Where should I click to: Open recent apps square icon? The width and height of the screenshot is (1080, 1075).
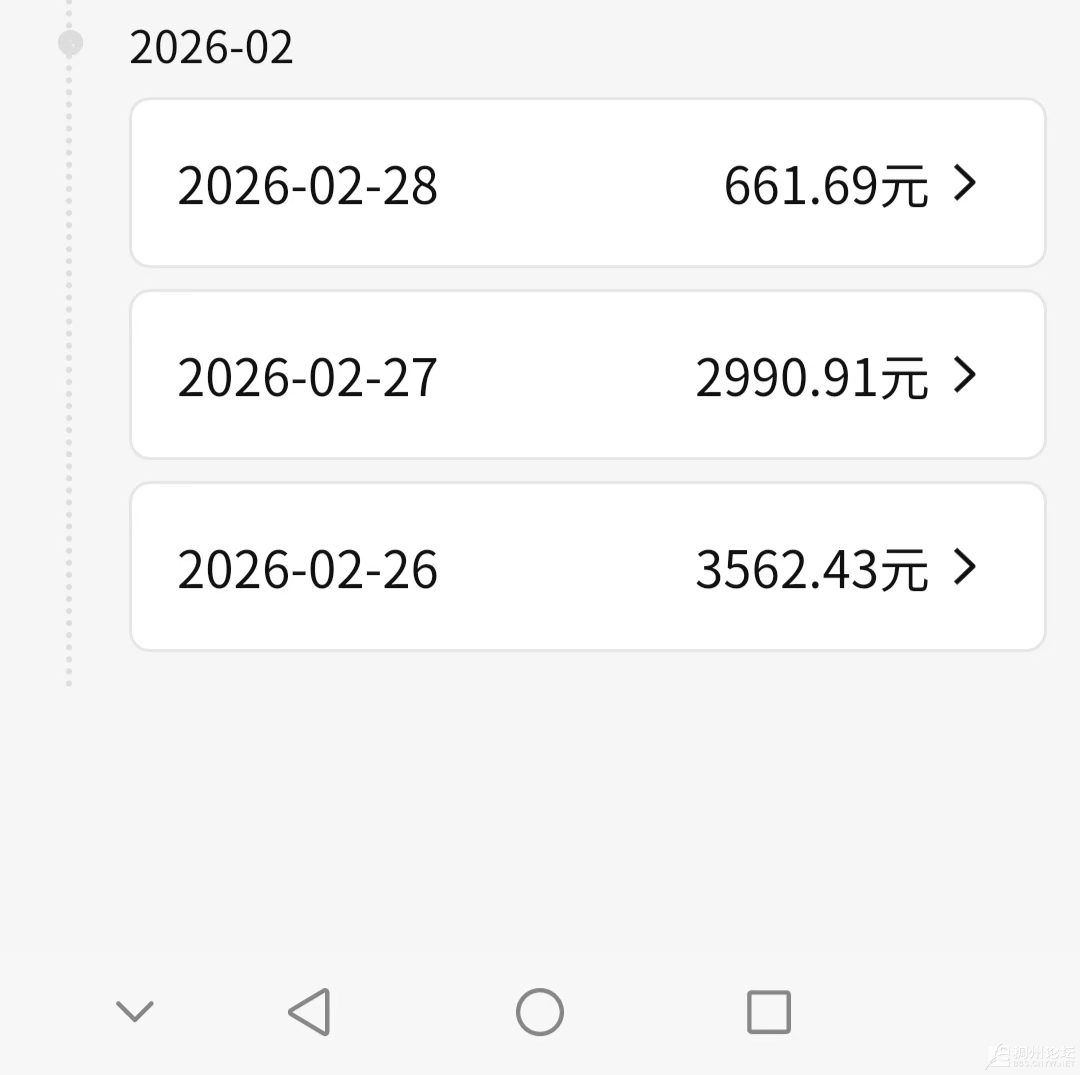(769, 1012)
